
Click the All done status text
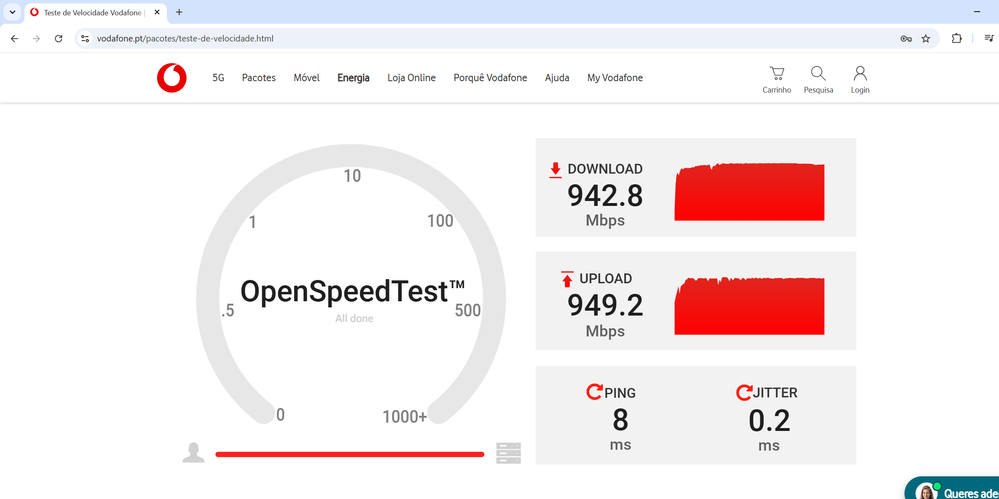354,318
